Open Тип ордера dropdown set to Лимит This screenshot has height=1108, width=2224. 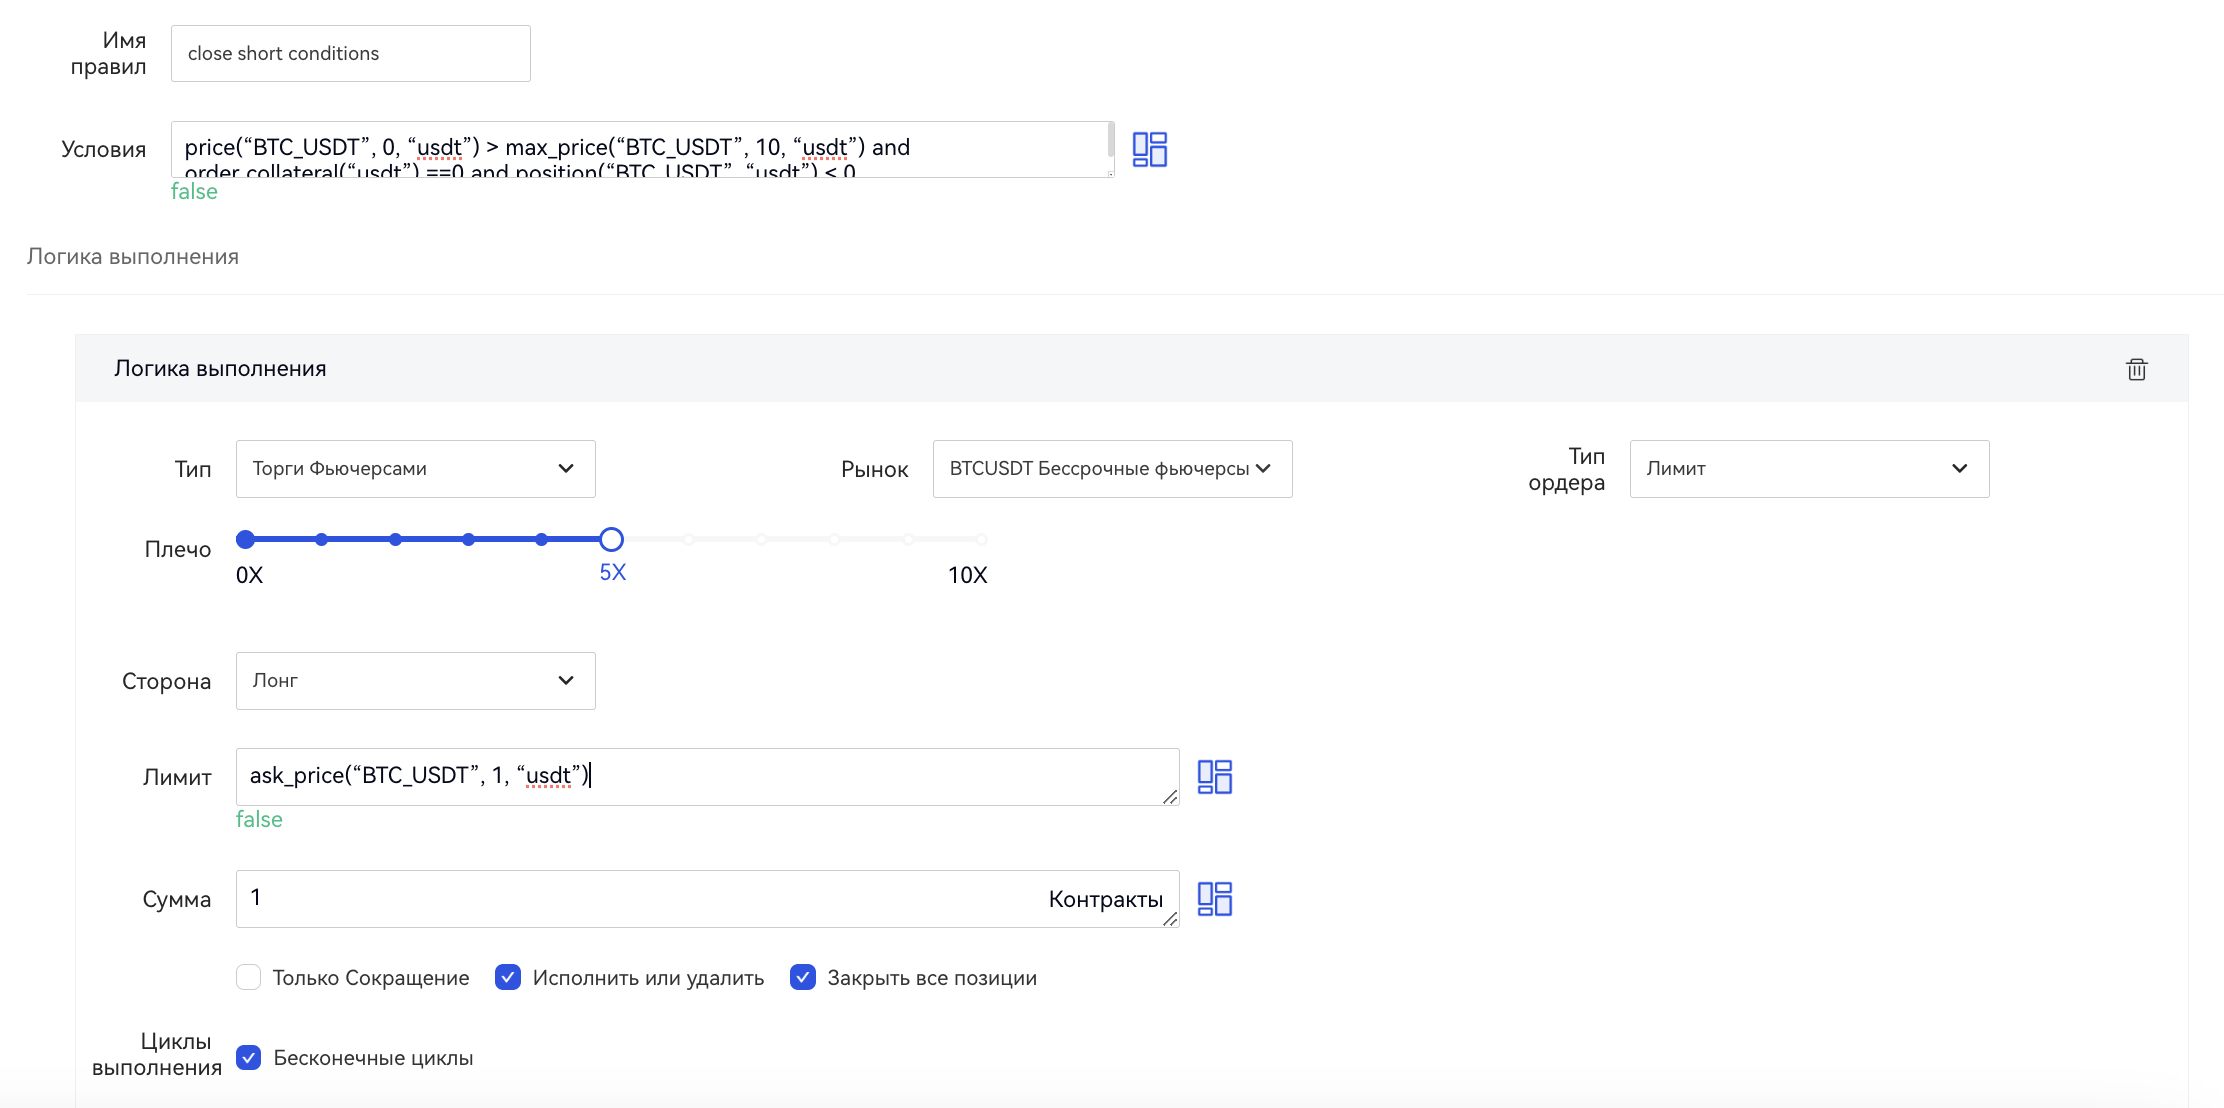coord(1808,469)
